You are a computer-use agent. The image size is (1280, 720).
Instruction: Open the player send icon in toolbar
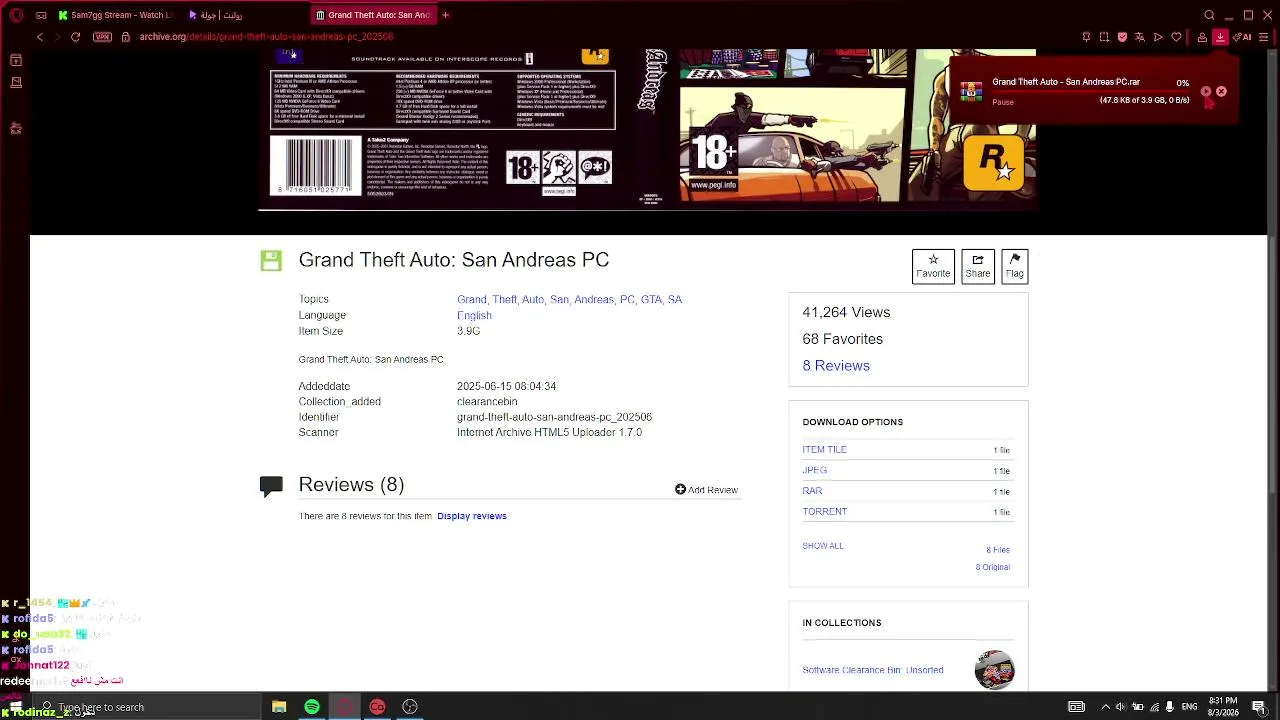(1158, 37)
